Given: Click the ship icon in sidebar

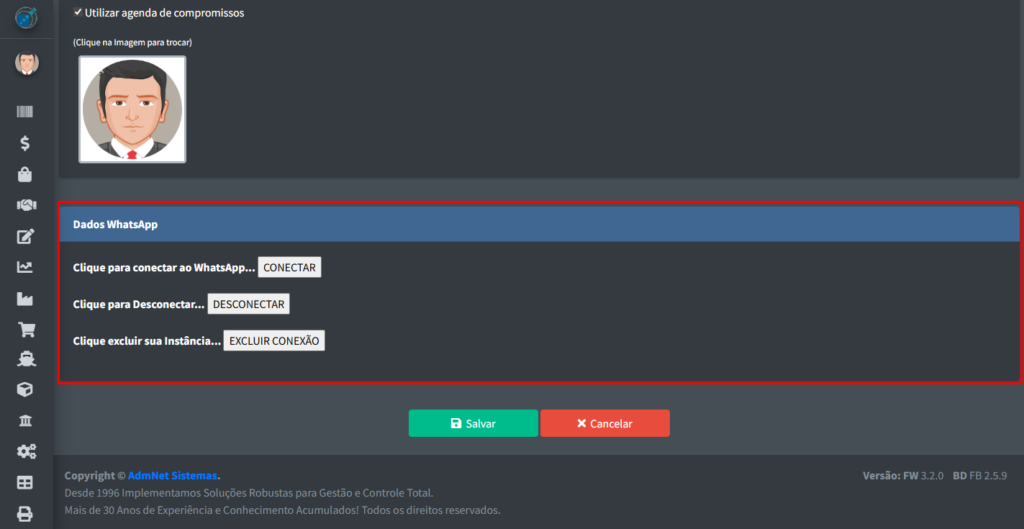Looking at the screenshot, I should click(26, 359).
